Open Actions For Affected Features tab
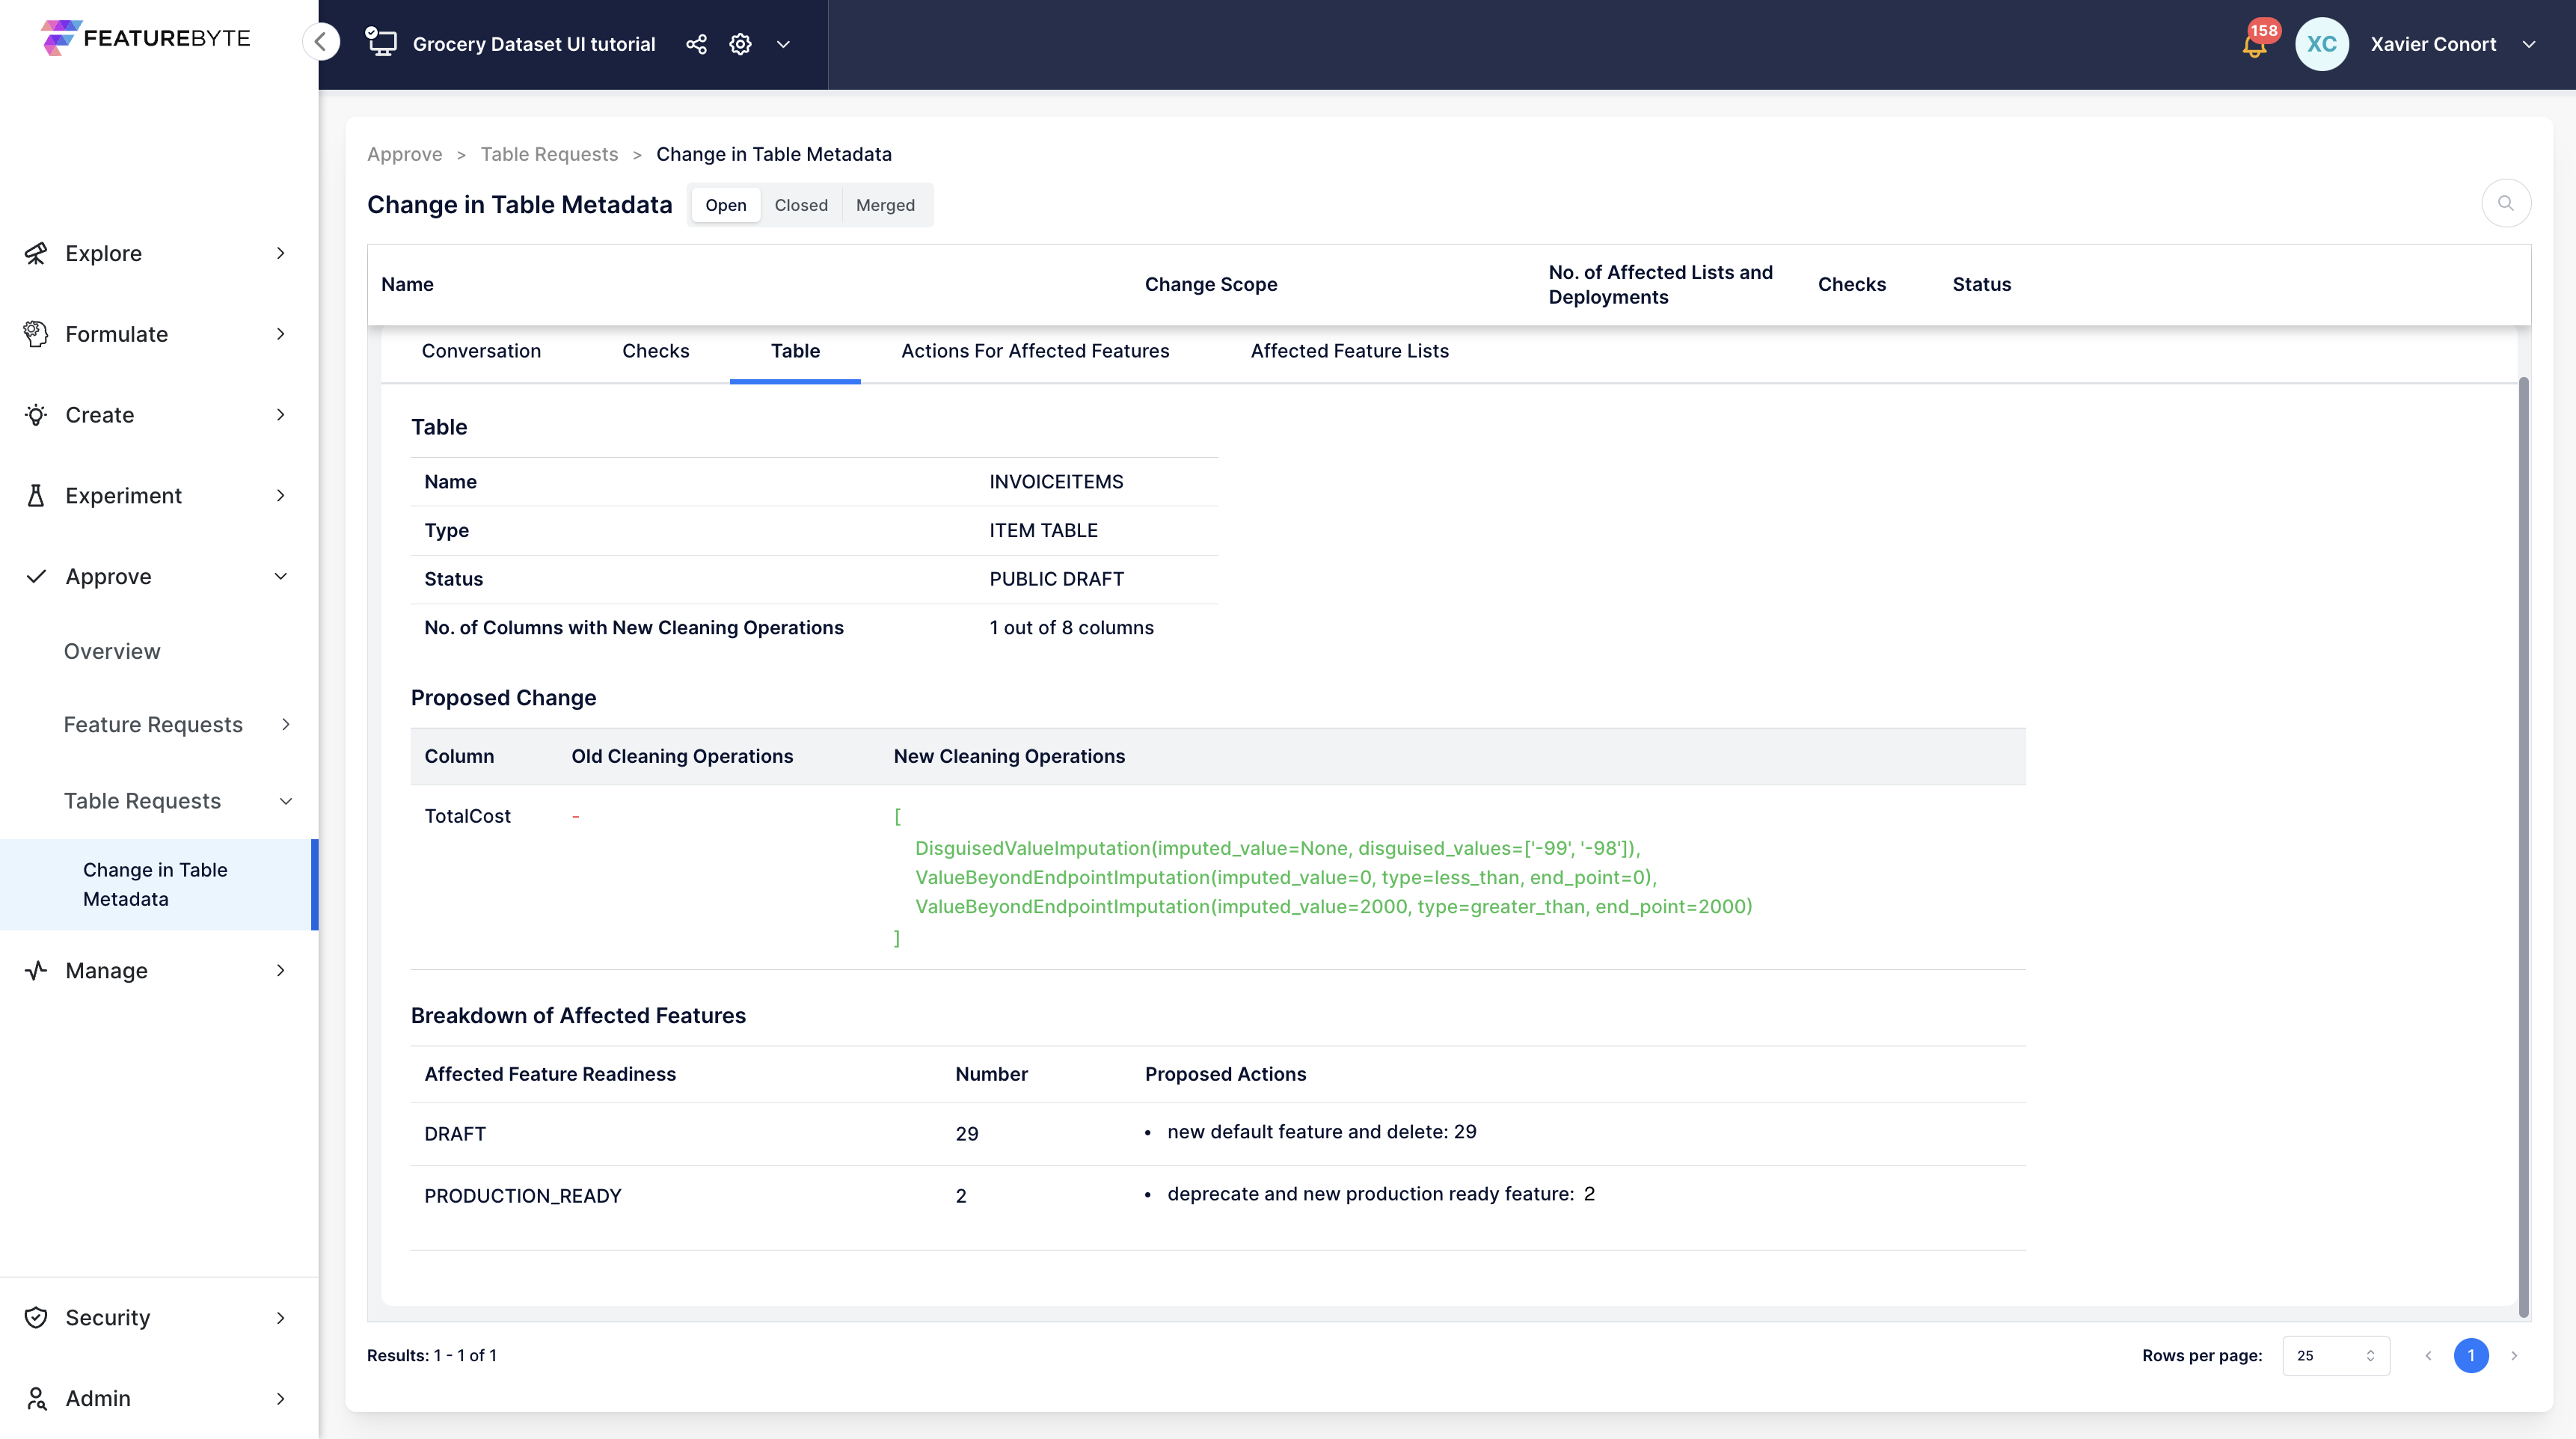 pos(1035,351)
